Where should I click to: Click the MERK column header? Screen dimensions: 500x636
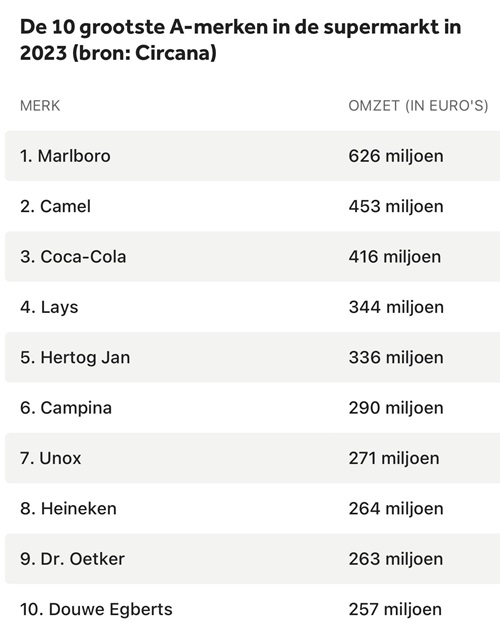point(40,106)
